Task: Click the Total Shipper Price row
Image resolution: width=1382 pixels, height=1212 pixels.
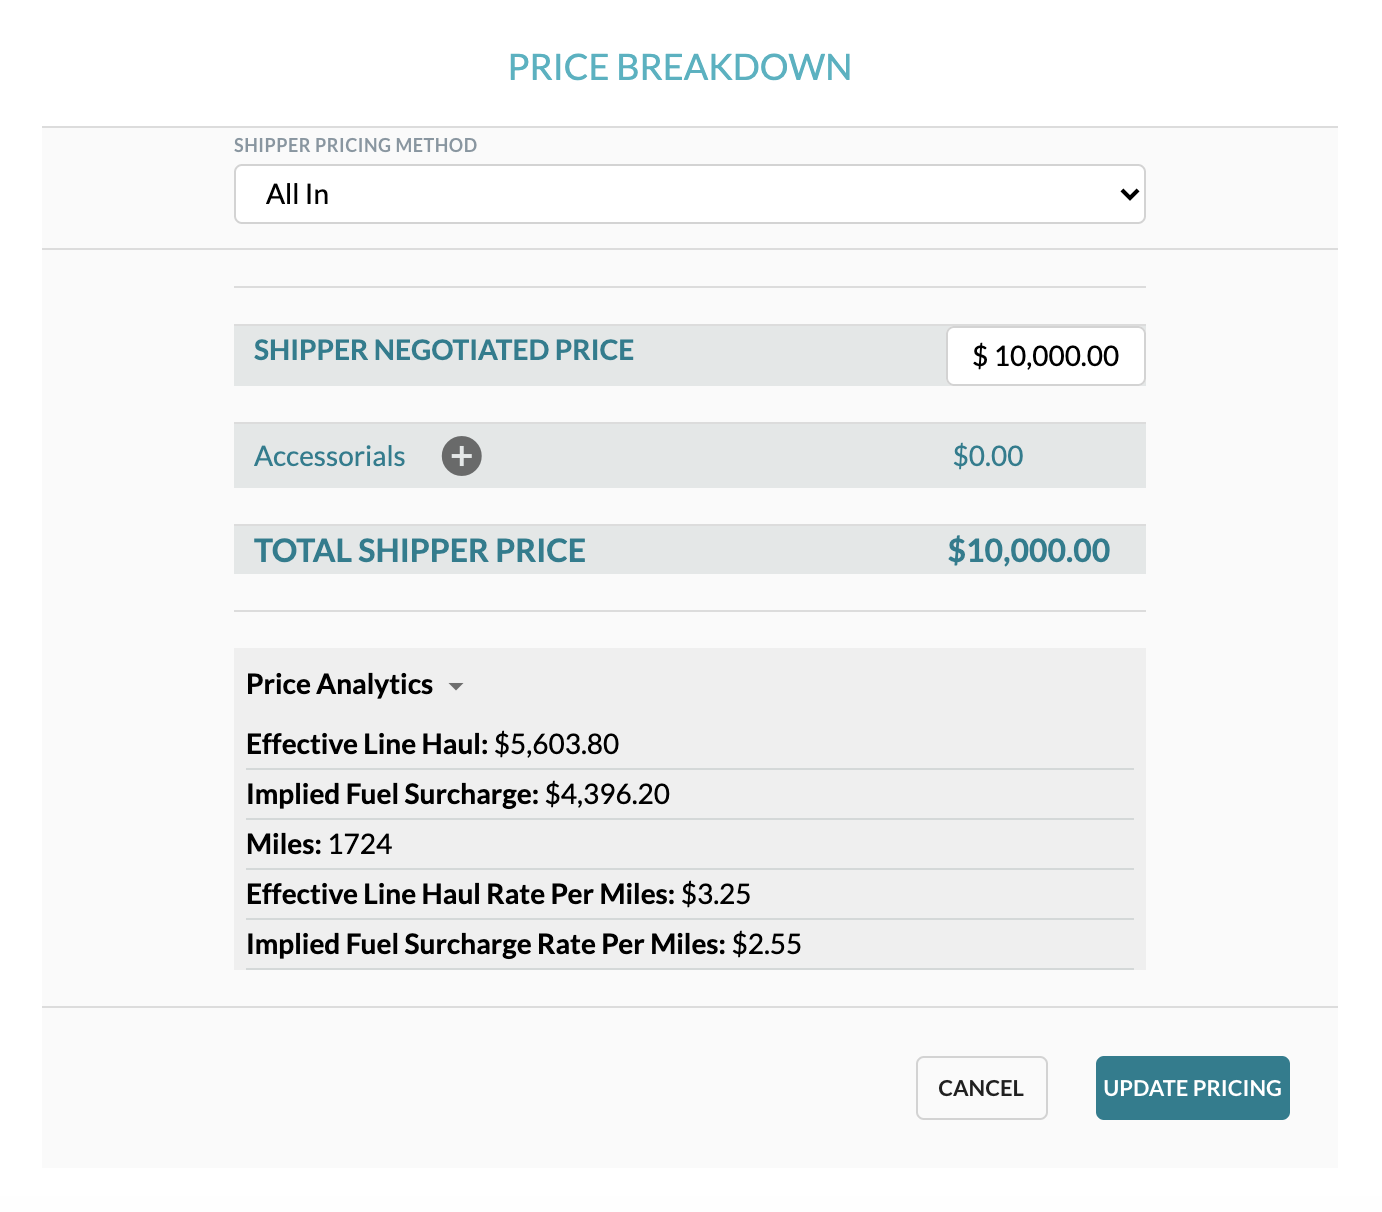Action: [689, 549]
